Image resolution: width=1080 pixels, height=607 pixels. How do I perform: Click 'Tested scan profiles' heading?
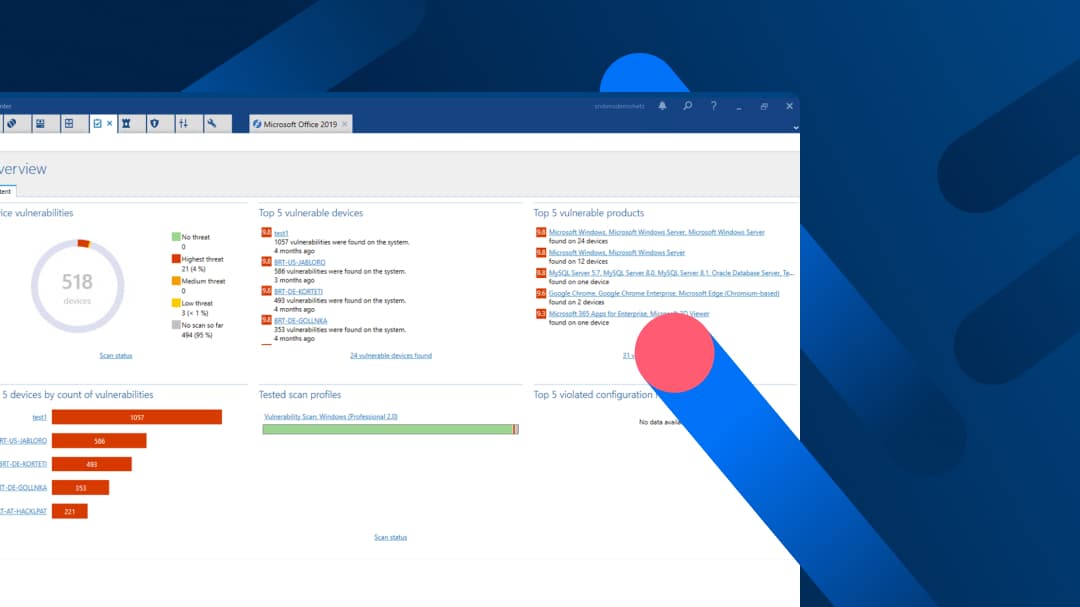pos(300,395)
